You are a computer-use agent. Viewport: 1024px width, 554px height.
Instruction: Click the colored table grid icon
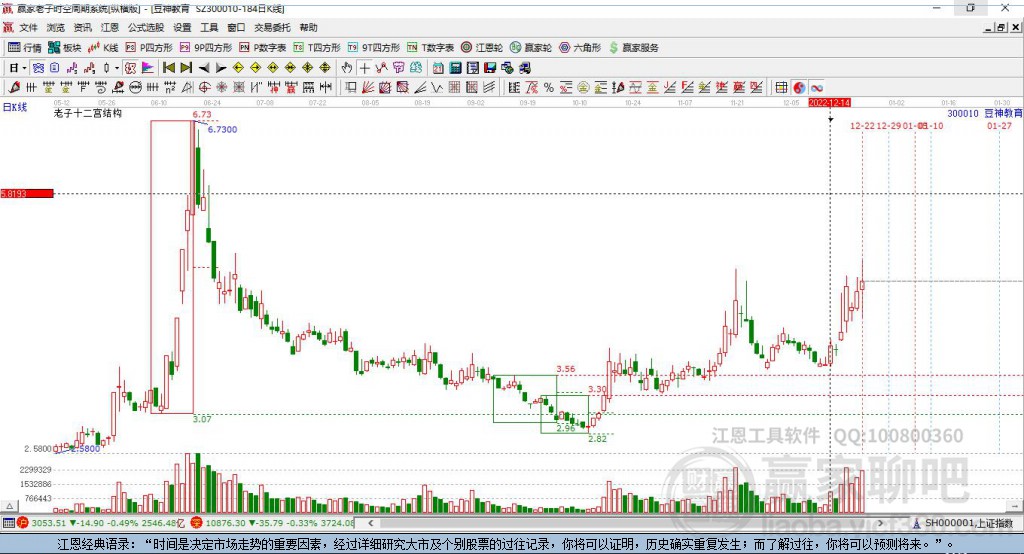pyautogui.click(x=781, y=88)
